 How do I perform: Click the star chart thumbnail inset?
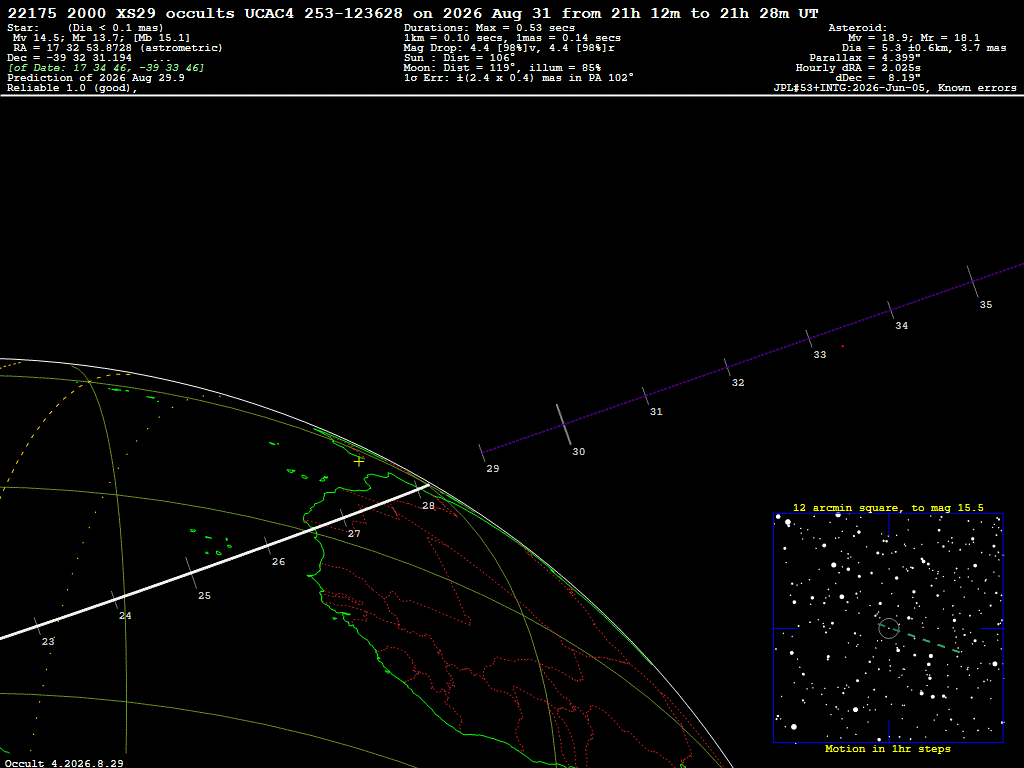[x=888, y=628]
